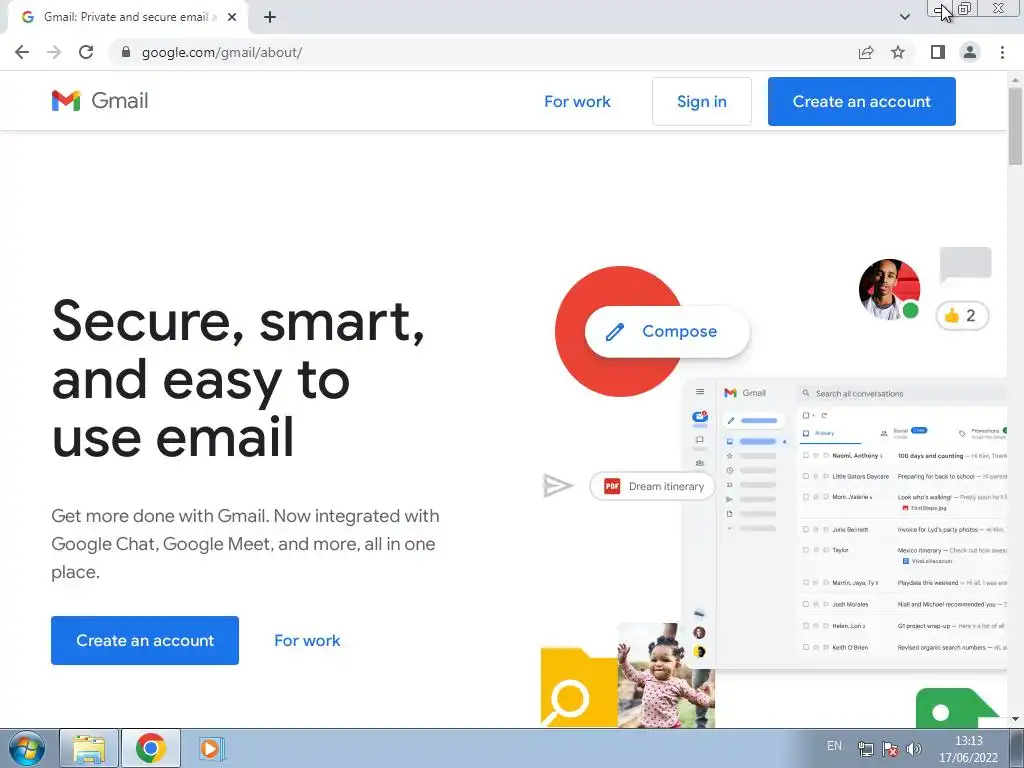
Task: Open the share this page icon
Action: pos(866,52)
